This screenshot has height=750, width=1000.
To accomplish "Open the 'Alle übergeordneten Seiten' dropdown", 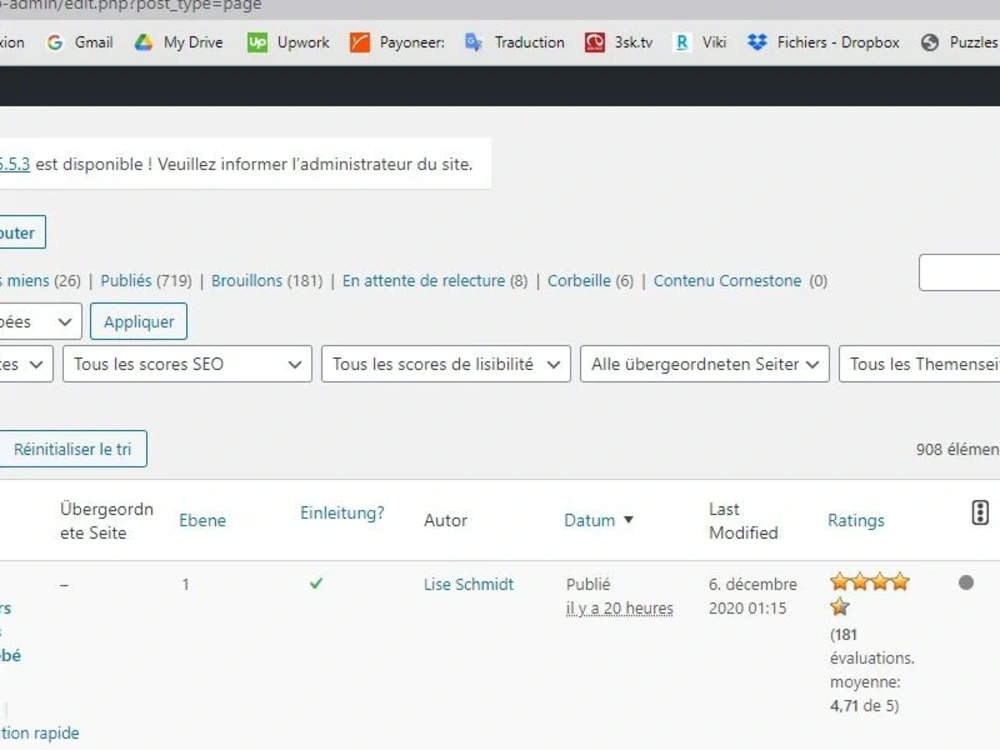I will pos(705,364).
